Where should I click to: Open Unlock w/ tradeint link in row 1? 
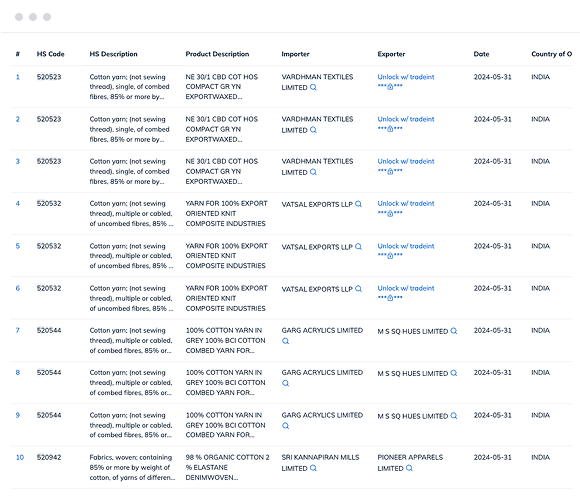coord(406,77)
